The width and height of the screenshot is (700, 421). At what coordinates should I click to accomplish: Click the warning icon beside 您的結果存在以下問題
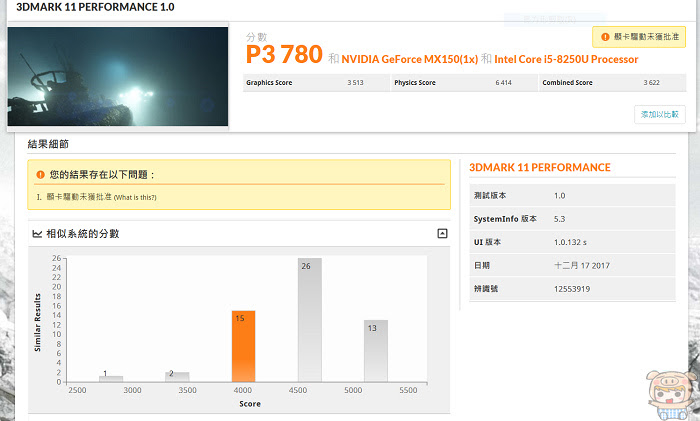point(40,175)
